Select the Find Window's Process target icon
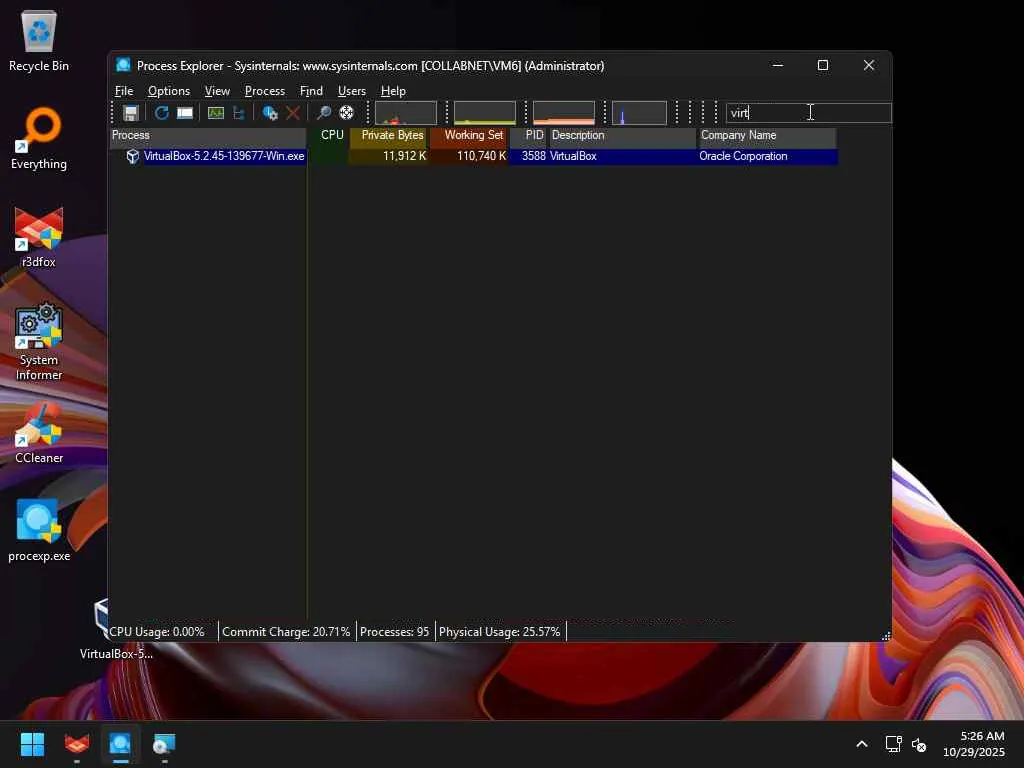Screen dimensions: 1024x768 tap(347, 113)
